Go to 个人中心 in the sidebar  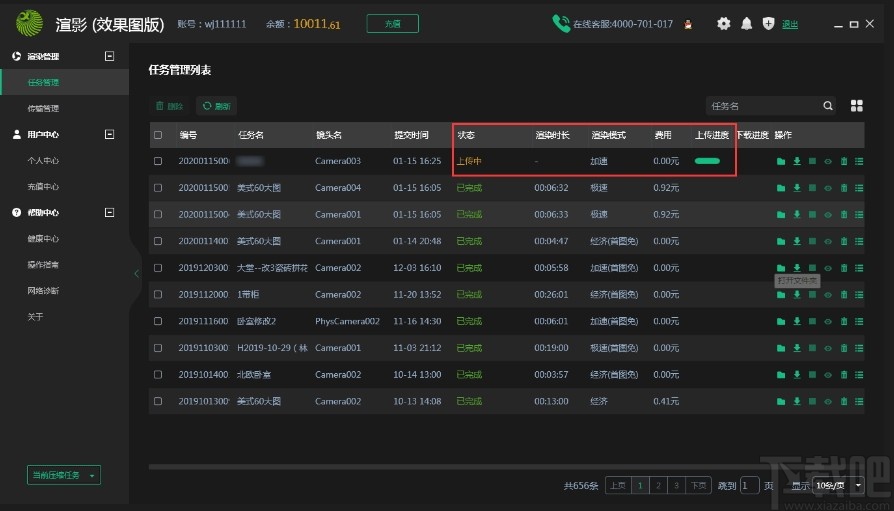[x=43, y=161]
